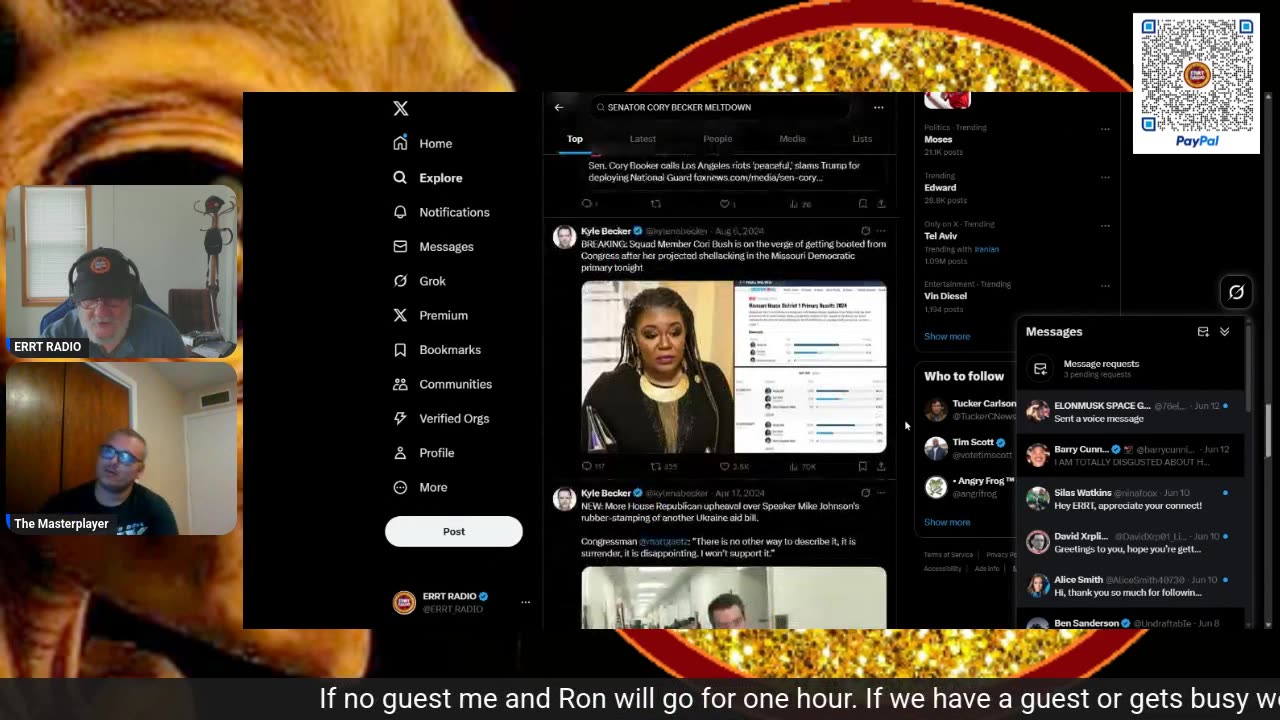1280x720 pixels.
Task: Click the back arrow beside search bar
Action: coord(559,107)
